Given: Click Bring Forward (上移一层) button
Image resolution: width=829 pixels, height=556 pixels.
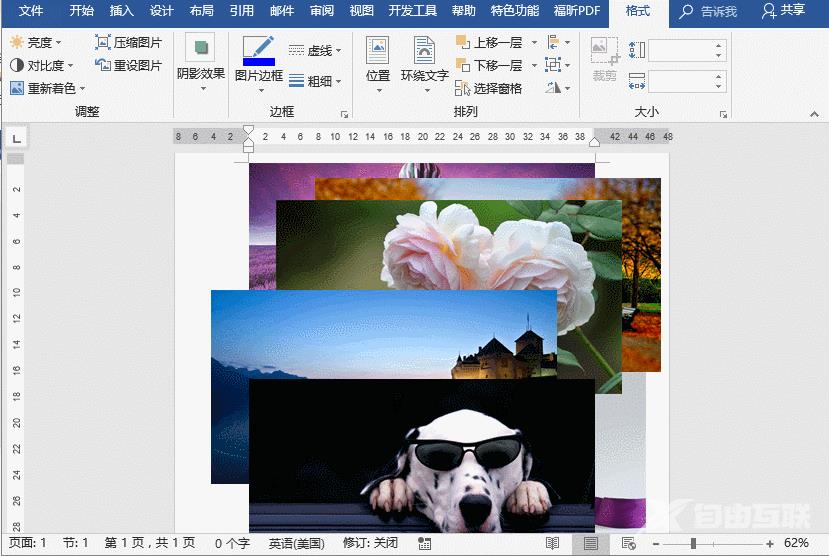Looking at the screenshot, I should click(x=489, y=43).
